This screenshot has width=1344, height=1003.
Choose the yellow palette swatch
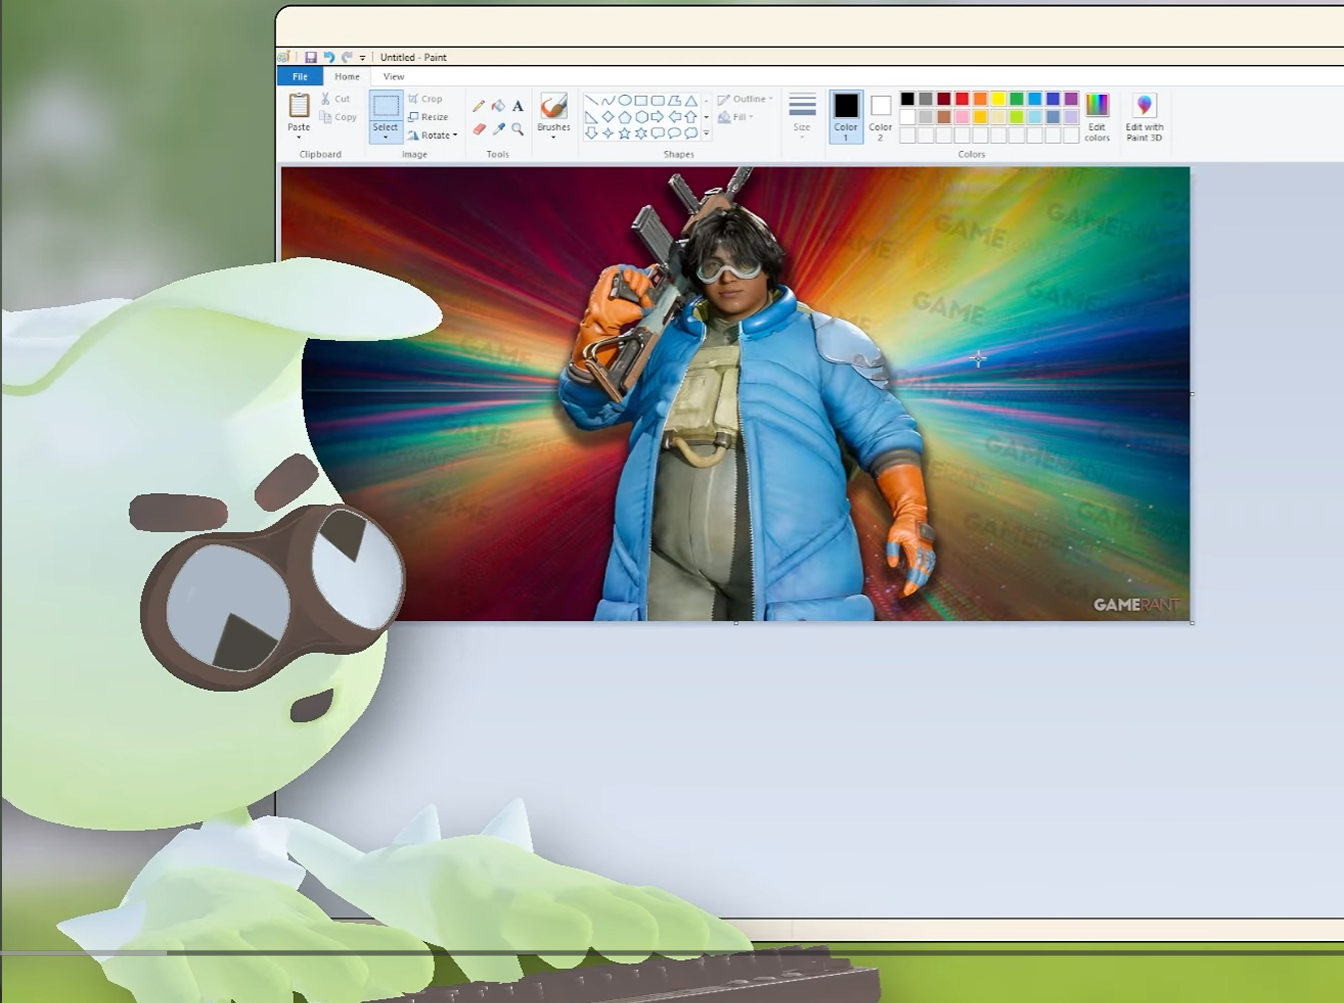998,98
